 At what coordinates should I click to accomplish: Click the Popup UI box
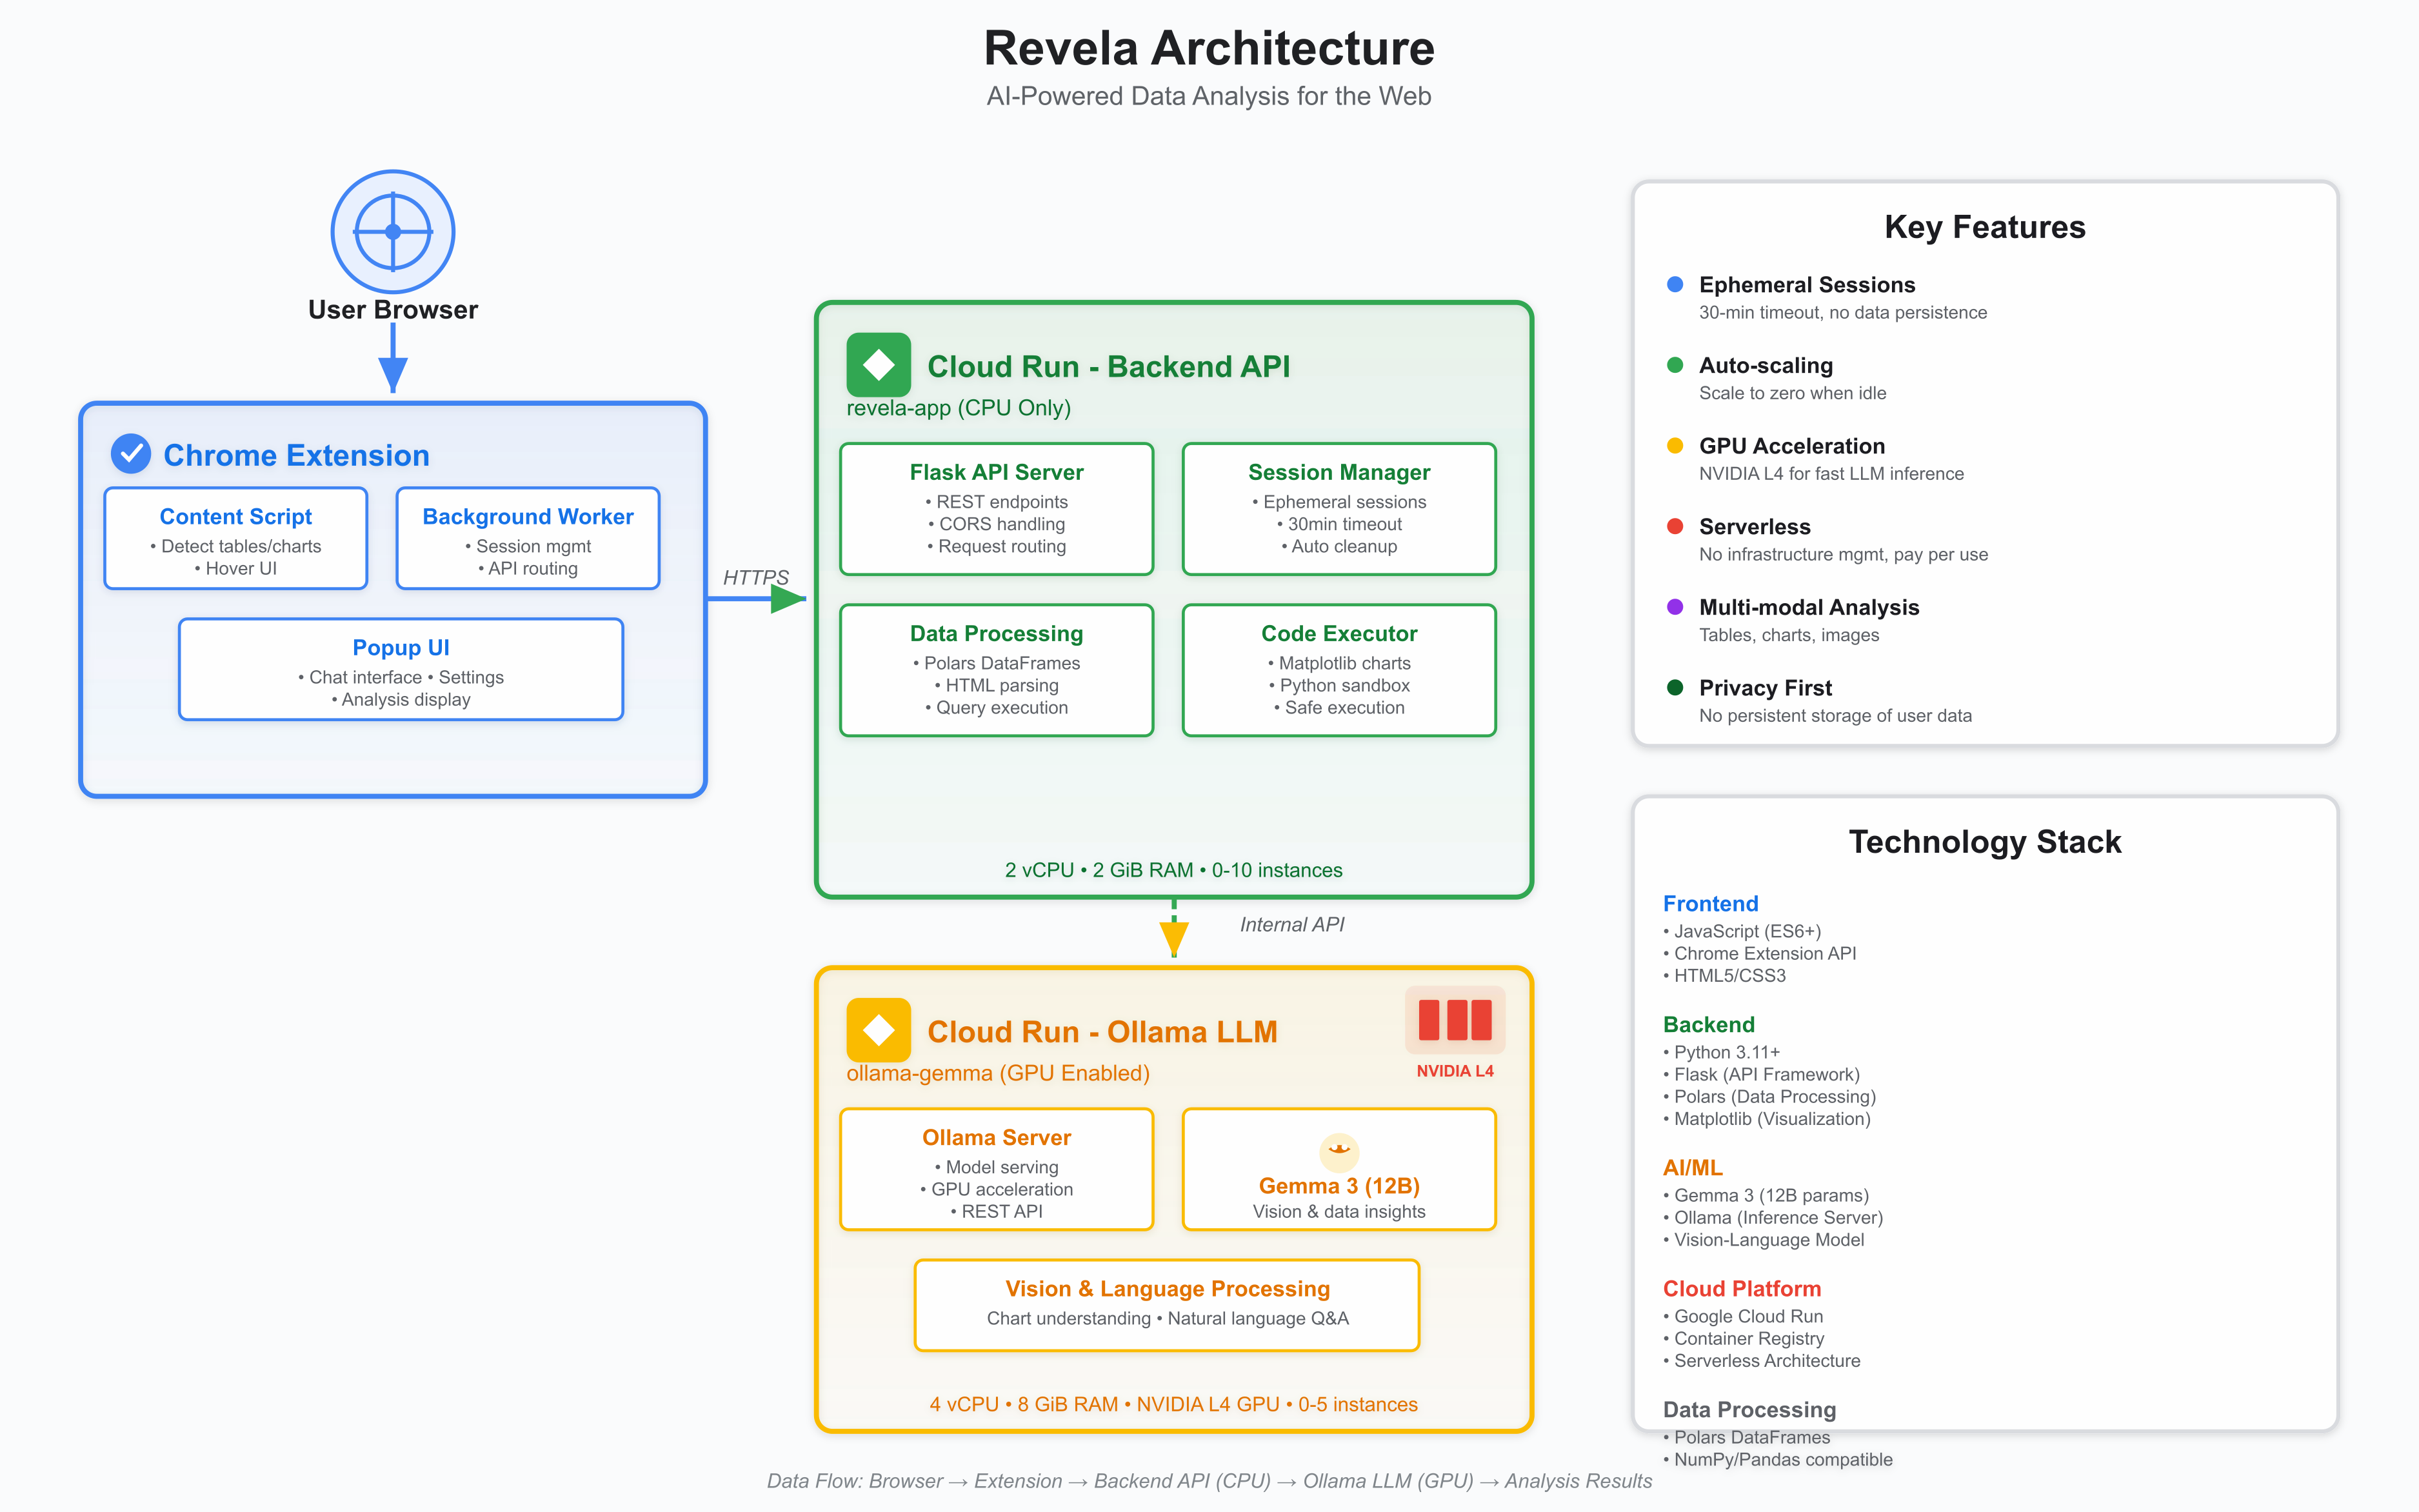click(401, 670)
